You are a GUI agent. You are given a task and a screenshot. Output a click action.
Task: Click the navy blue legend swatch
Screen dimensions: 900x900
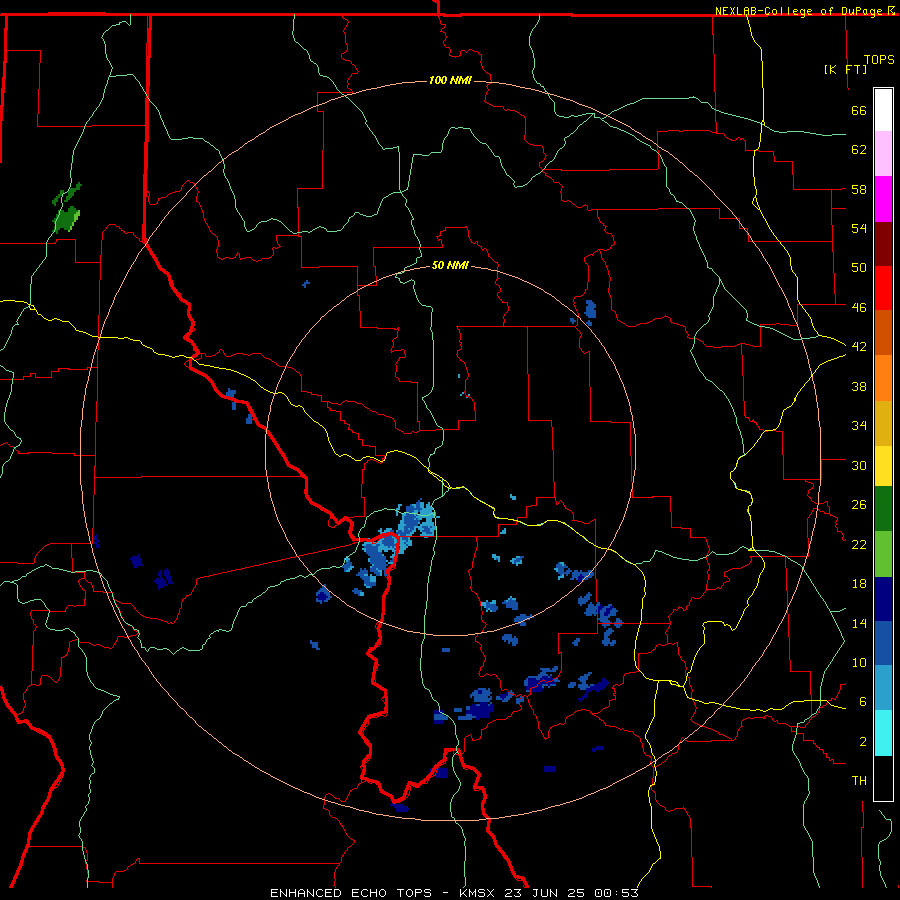pyautogui.click(x=883, y=599)
